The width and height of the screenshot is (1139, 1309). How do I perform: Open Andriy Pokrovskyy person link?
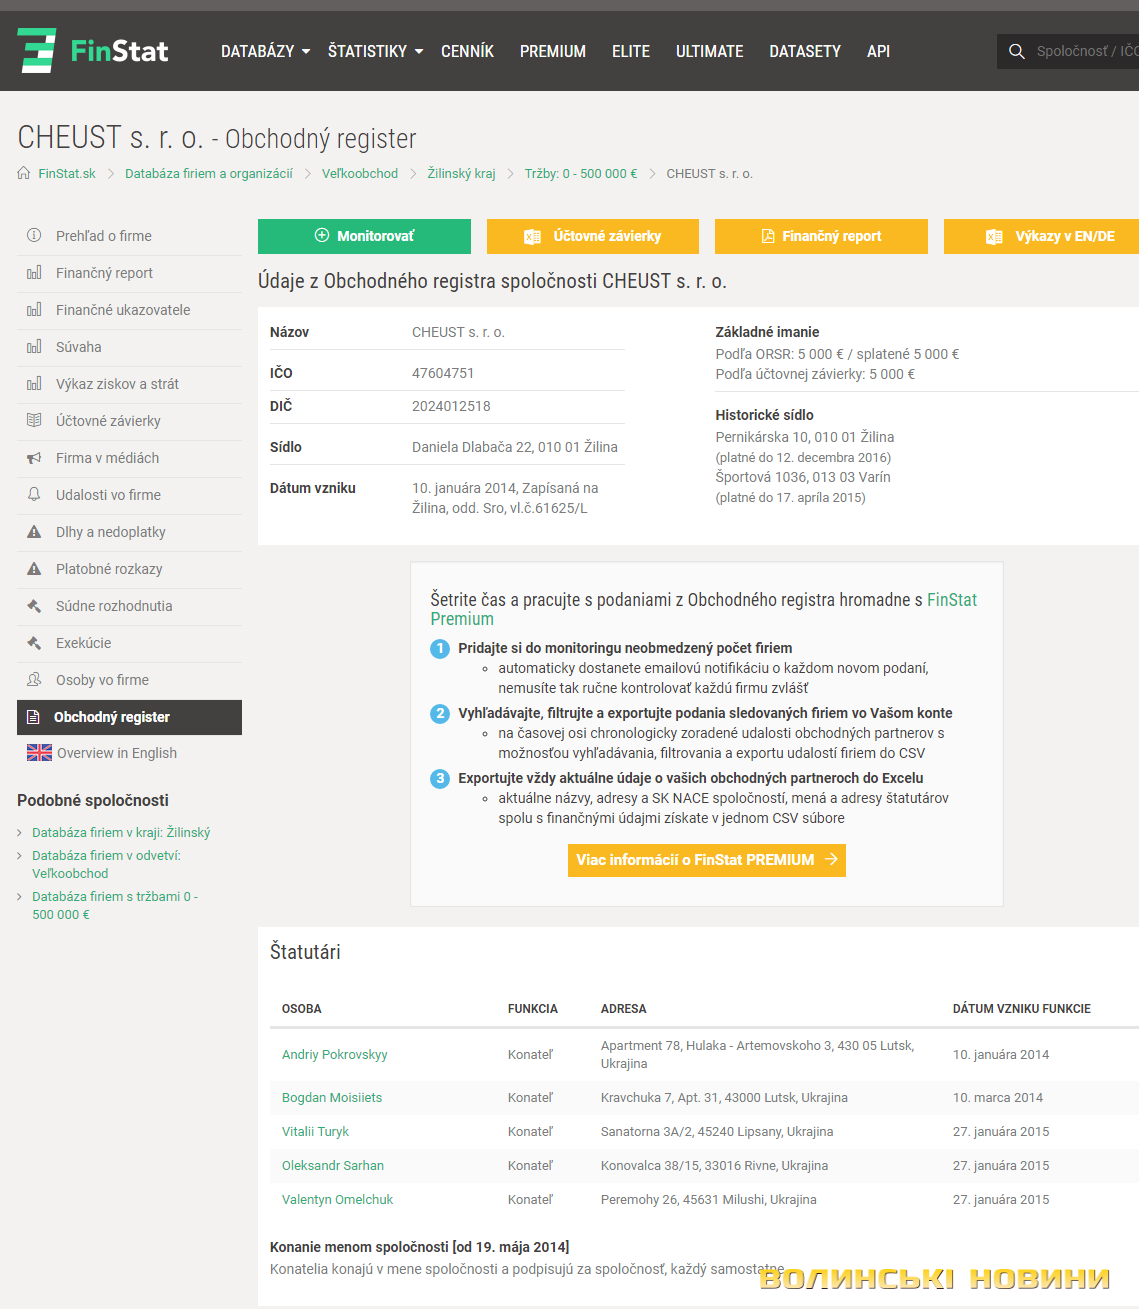pos(334,1054)
